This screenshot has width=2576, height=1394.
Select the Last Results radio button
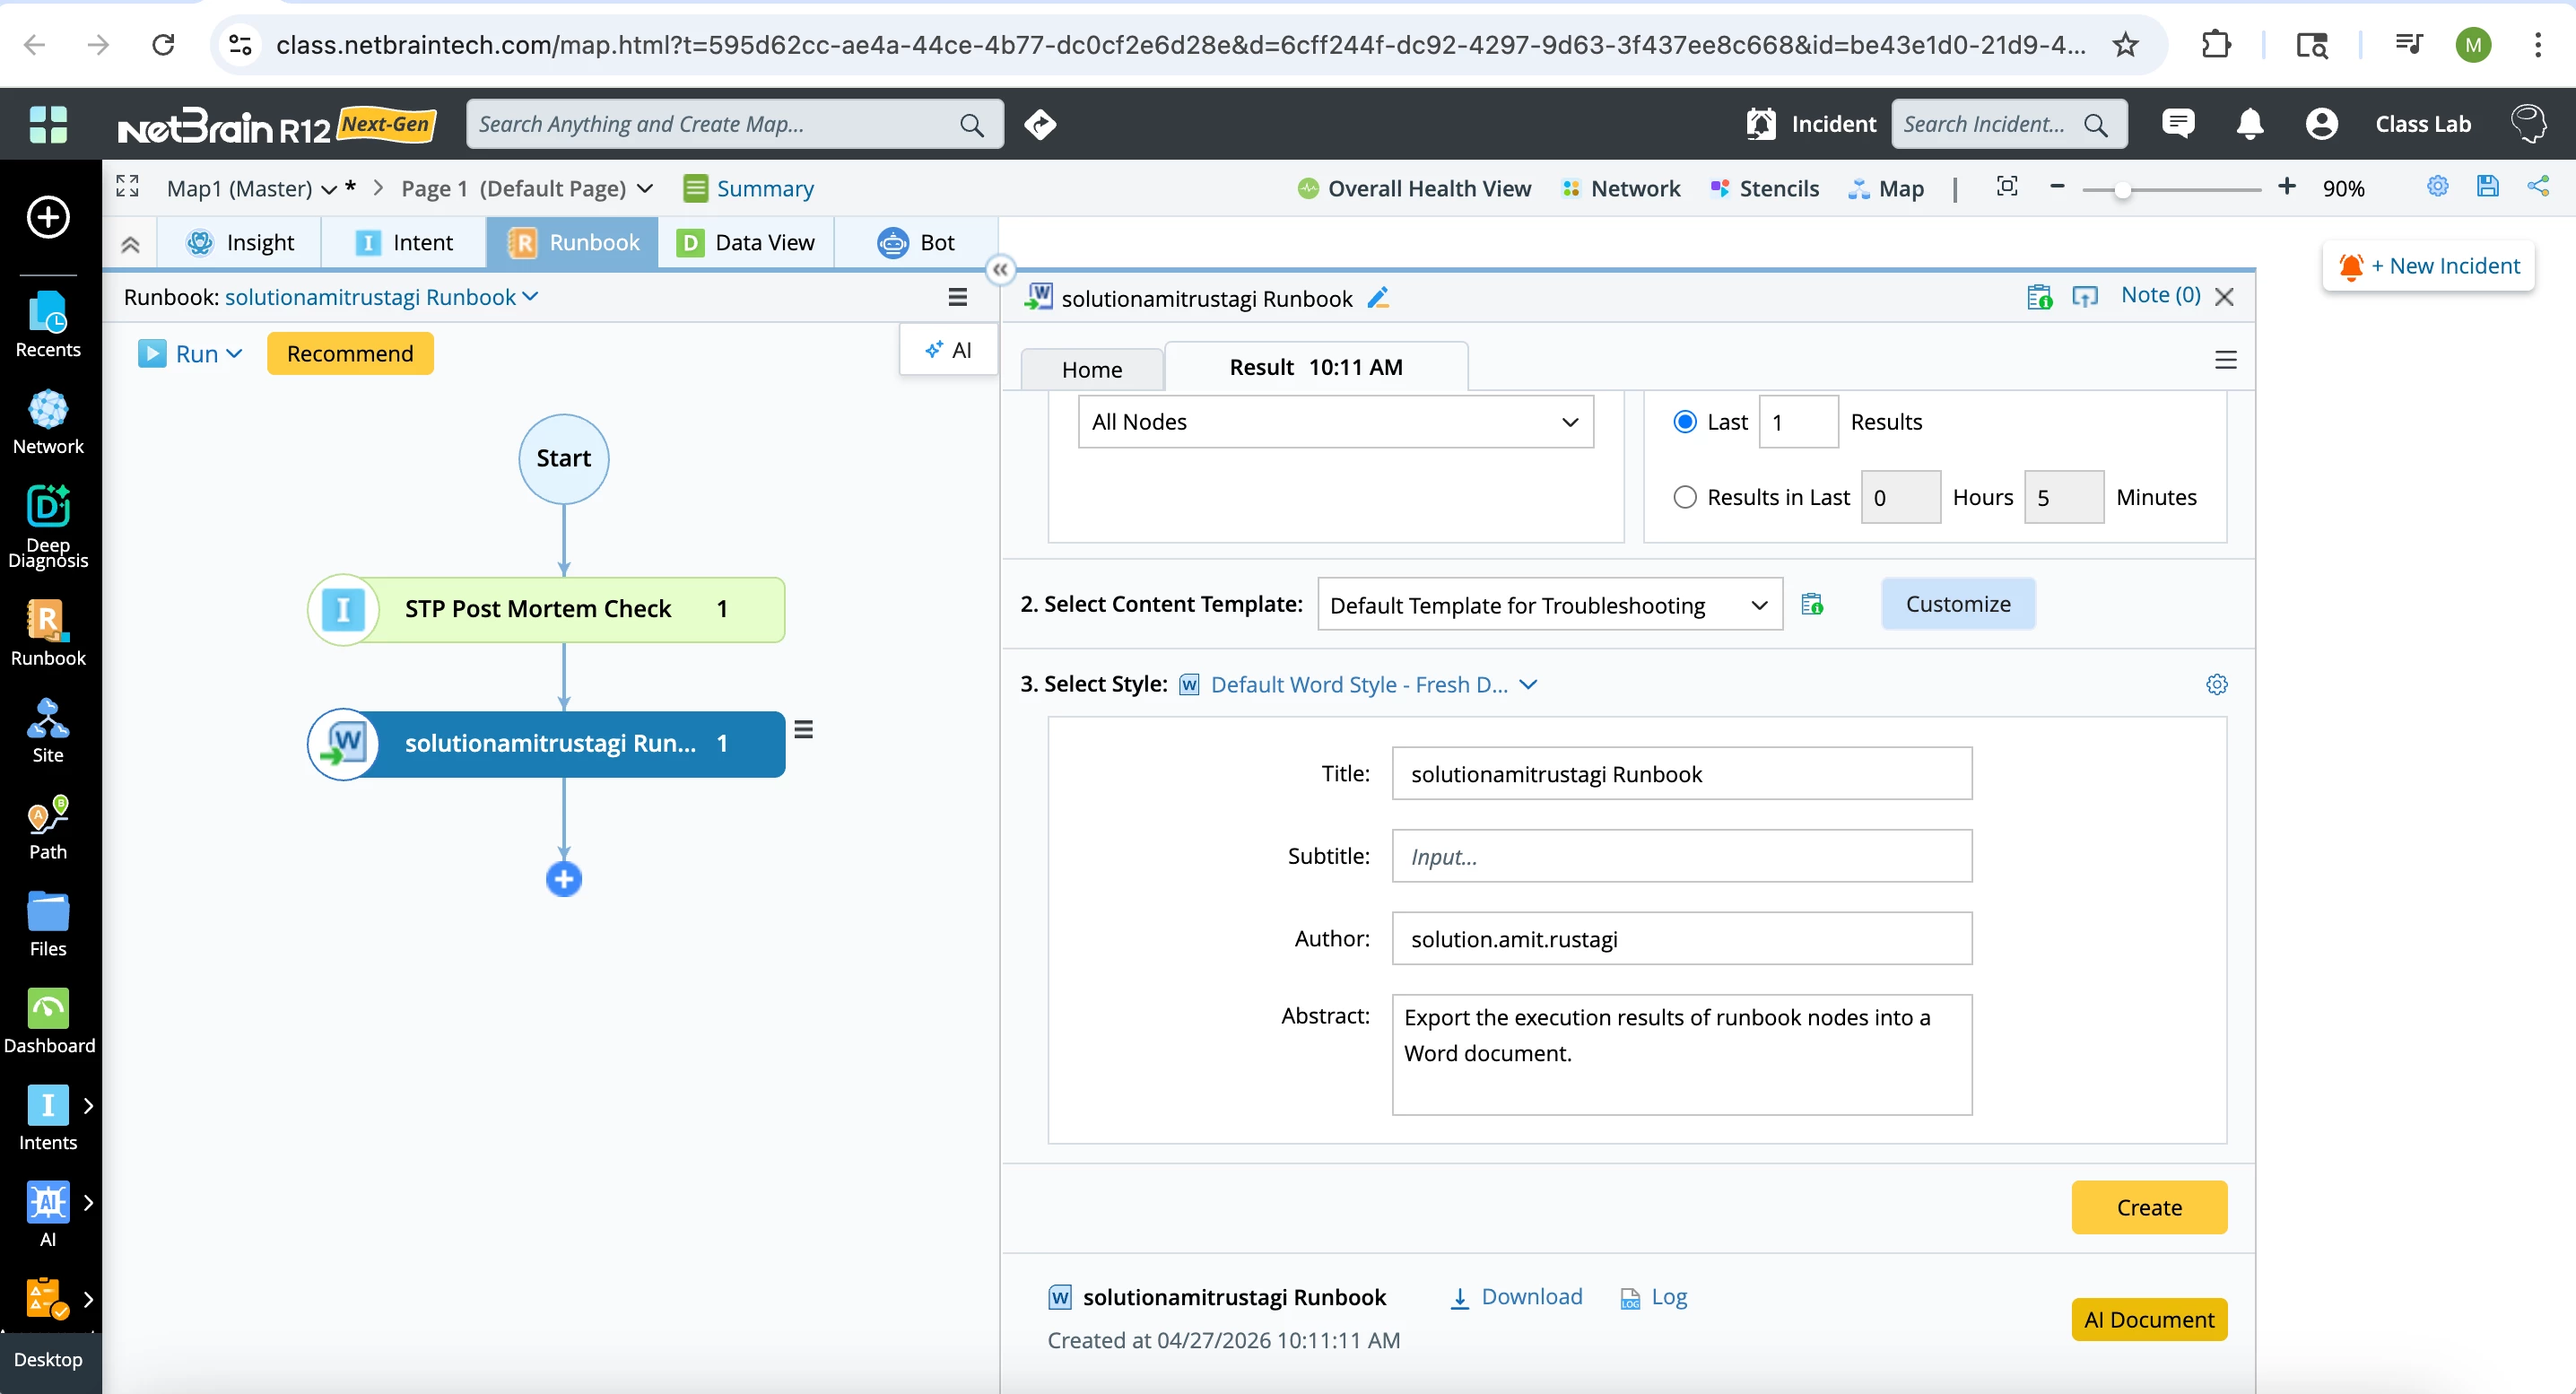(1685, 422)
